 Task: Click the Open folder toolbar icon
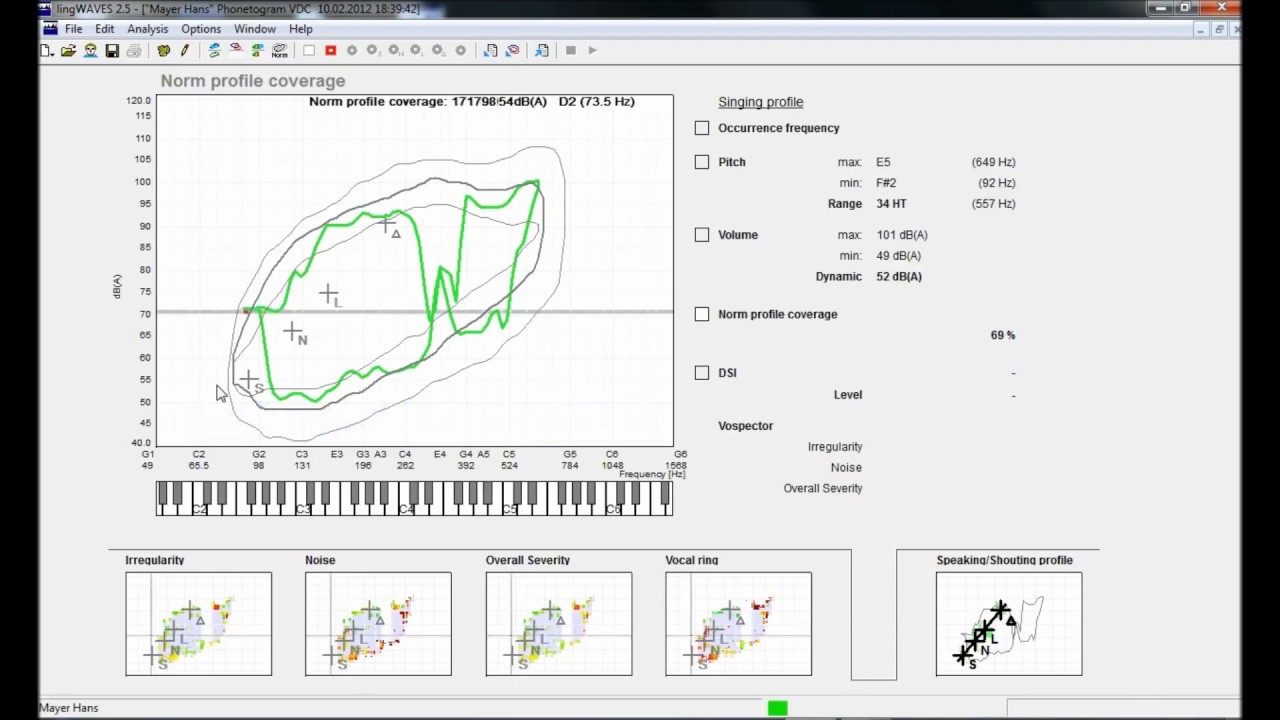(68, 50)
